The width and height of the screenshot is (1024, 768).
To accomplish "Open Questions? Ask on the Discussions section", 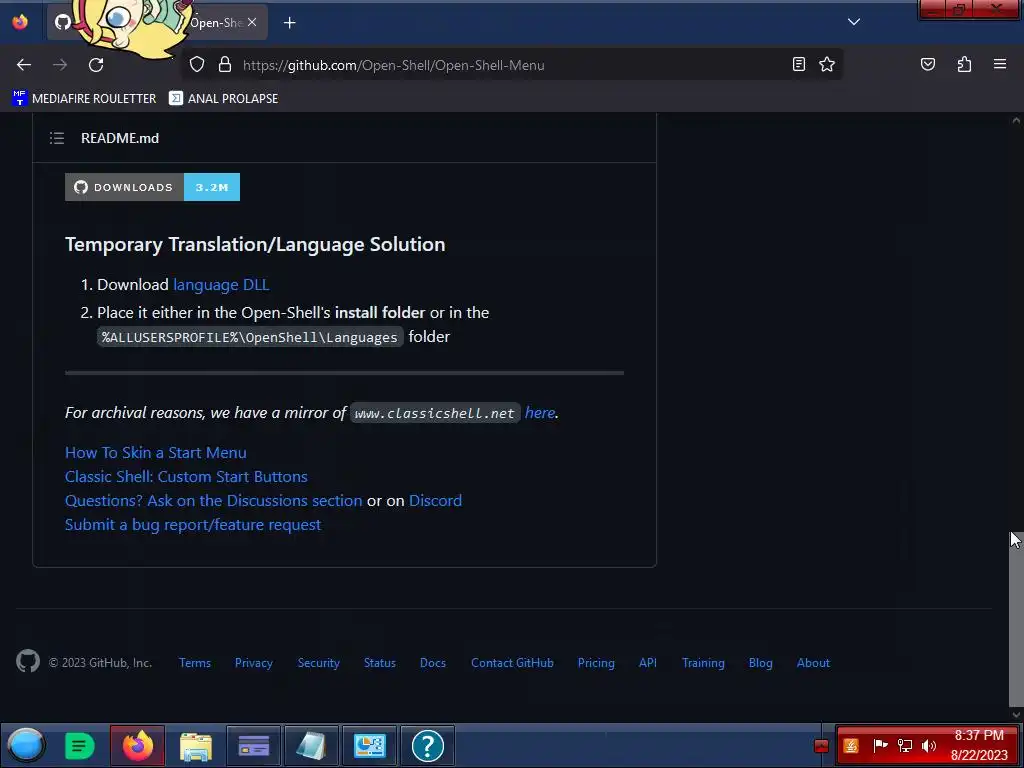I will point(214,500).
